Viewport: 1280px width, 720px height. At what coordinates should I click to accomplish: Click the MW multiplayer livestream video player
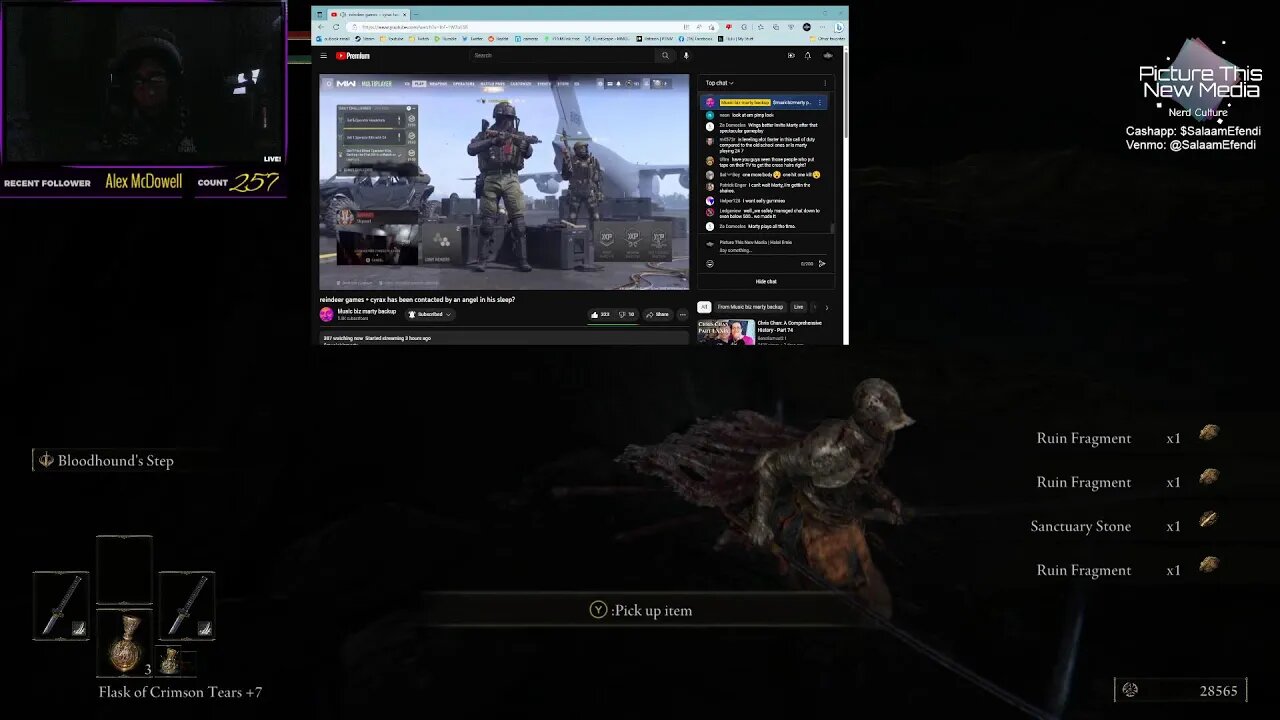coord(504,182)
